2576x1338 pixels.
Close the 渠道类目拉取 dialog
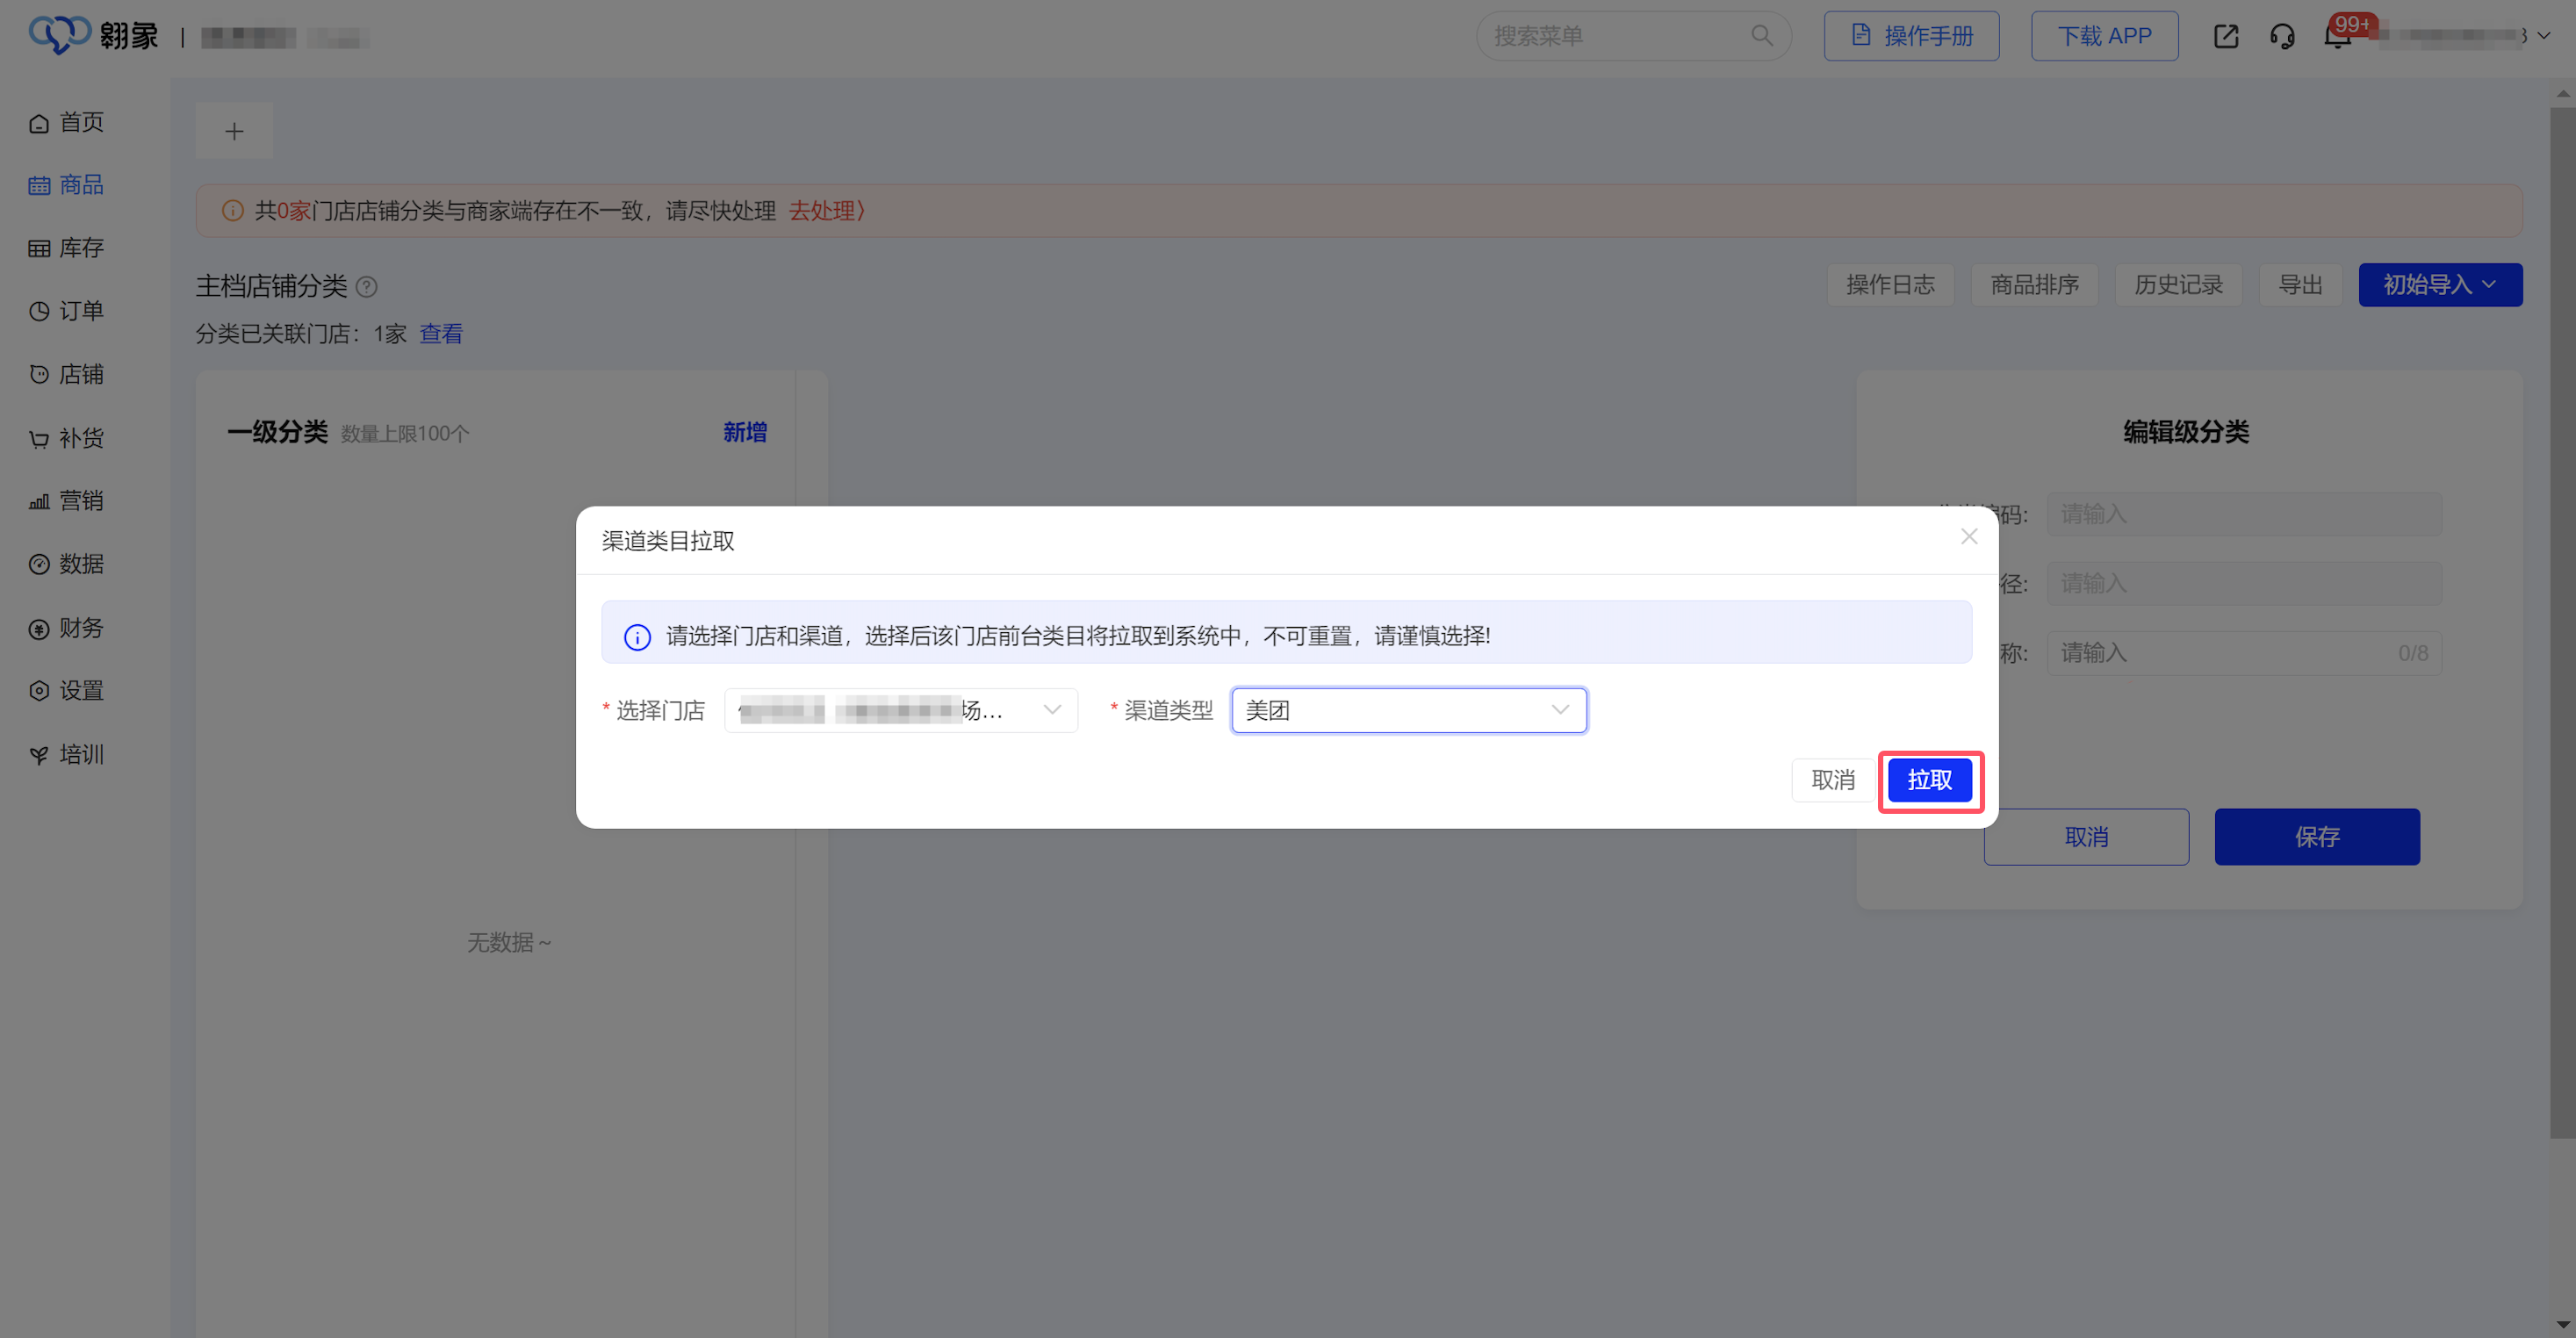pos(1969,537)
